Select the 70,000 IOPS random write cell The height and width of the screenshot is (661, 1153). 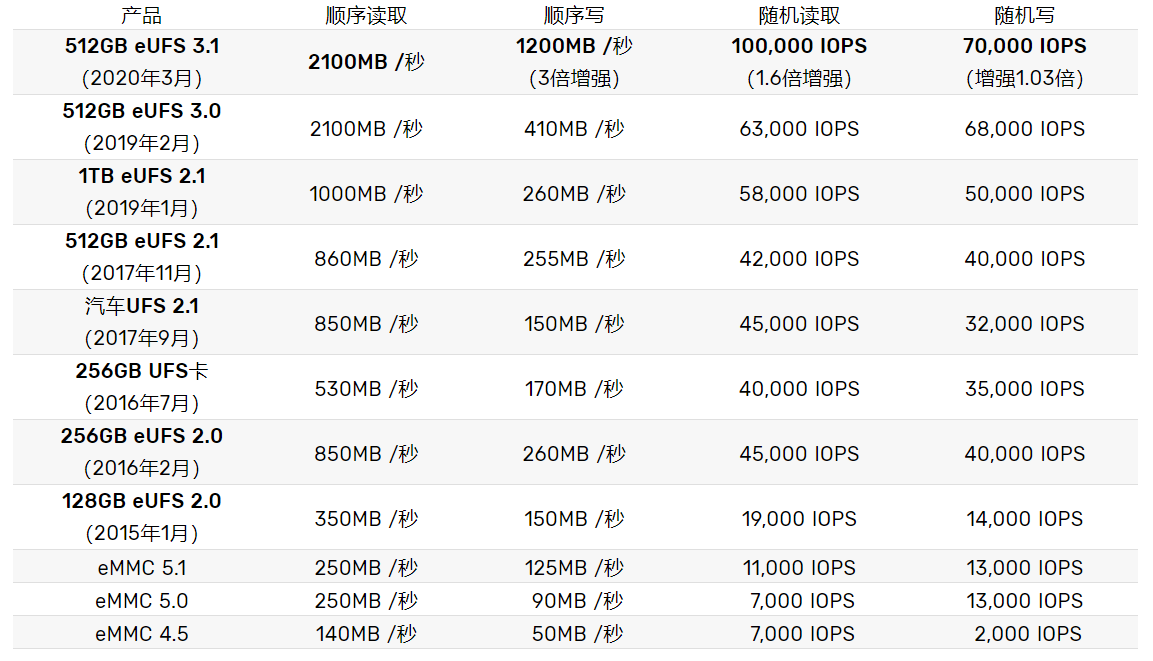pos(1024,62)
